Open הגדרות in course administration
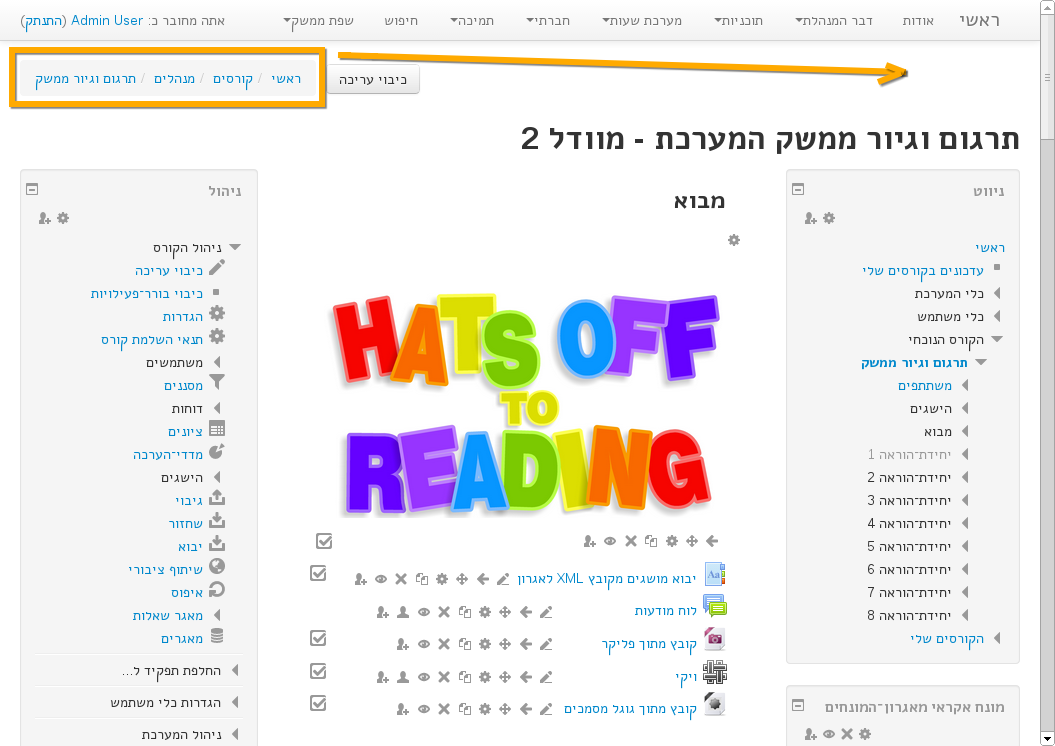 (x=182, y=316)
